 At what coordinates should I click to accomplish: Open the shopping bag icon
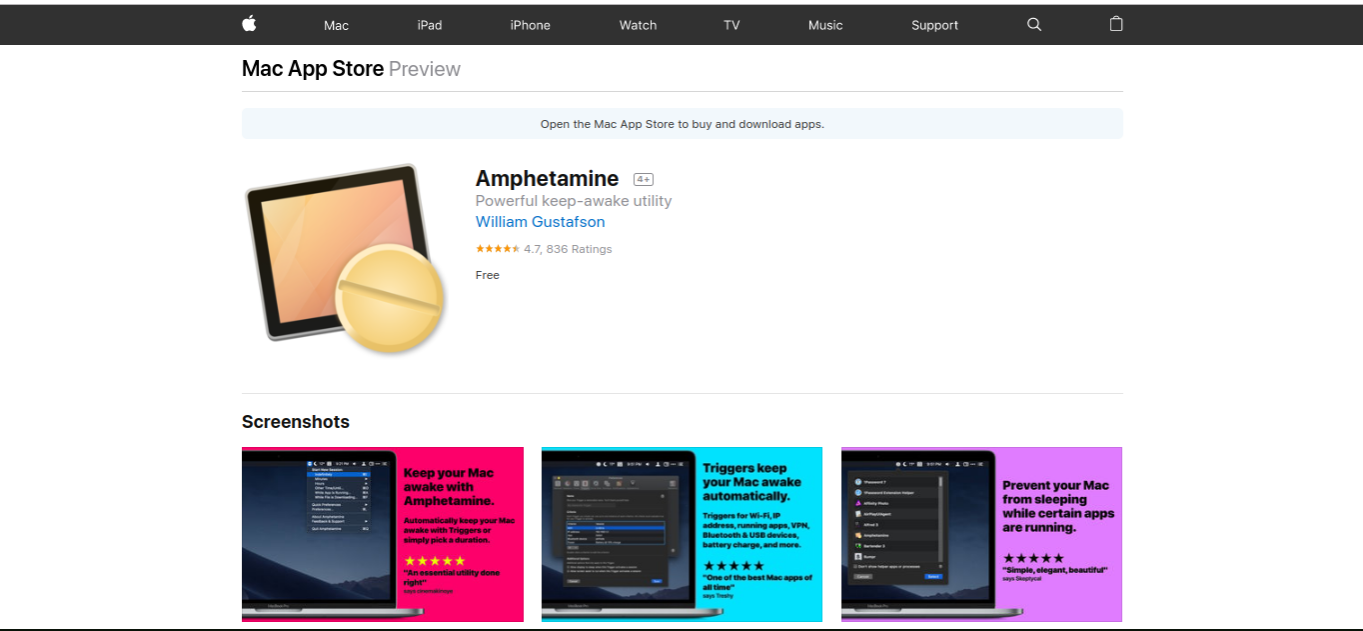(1116, 24)
